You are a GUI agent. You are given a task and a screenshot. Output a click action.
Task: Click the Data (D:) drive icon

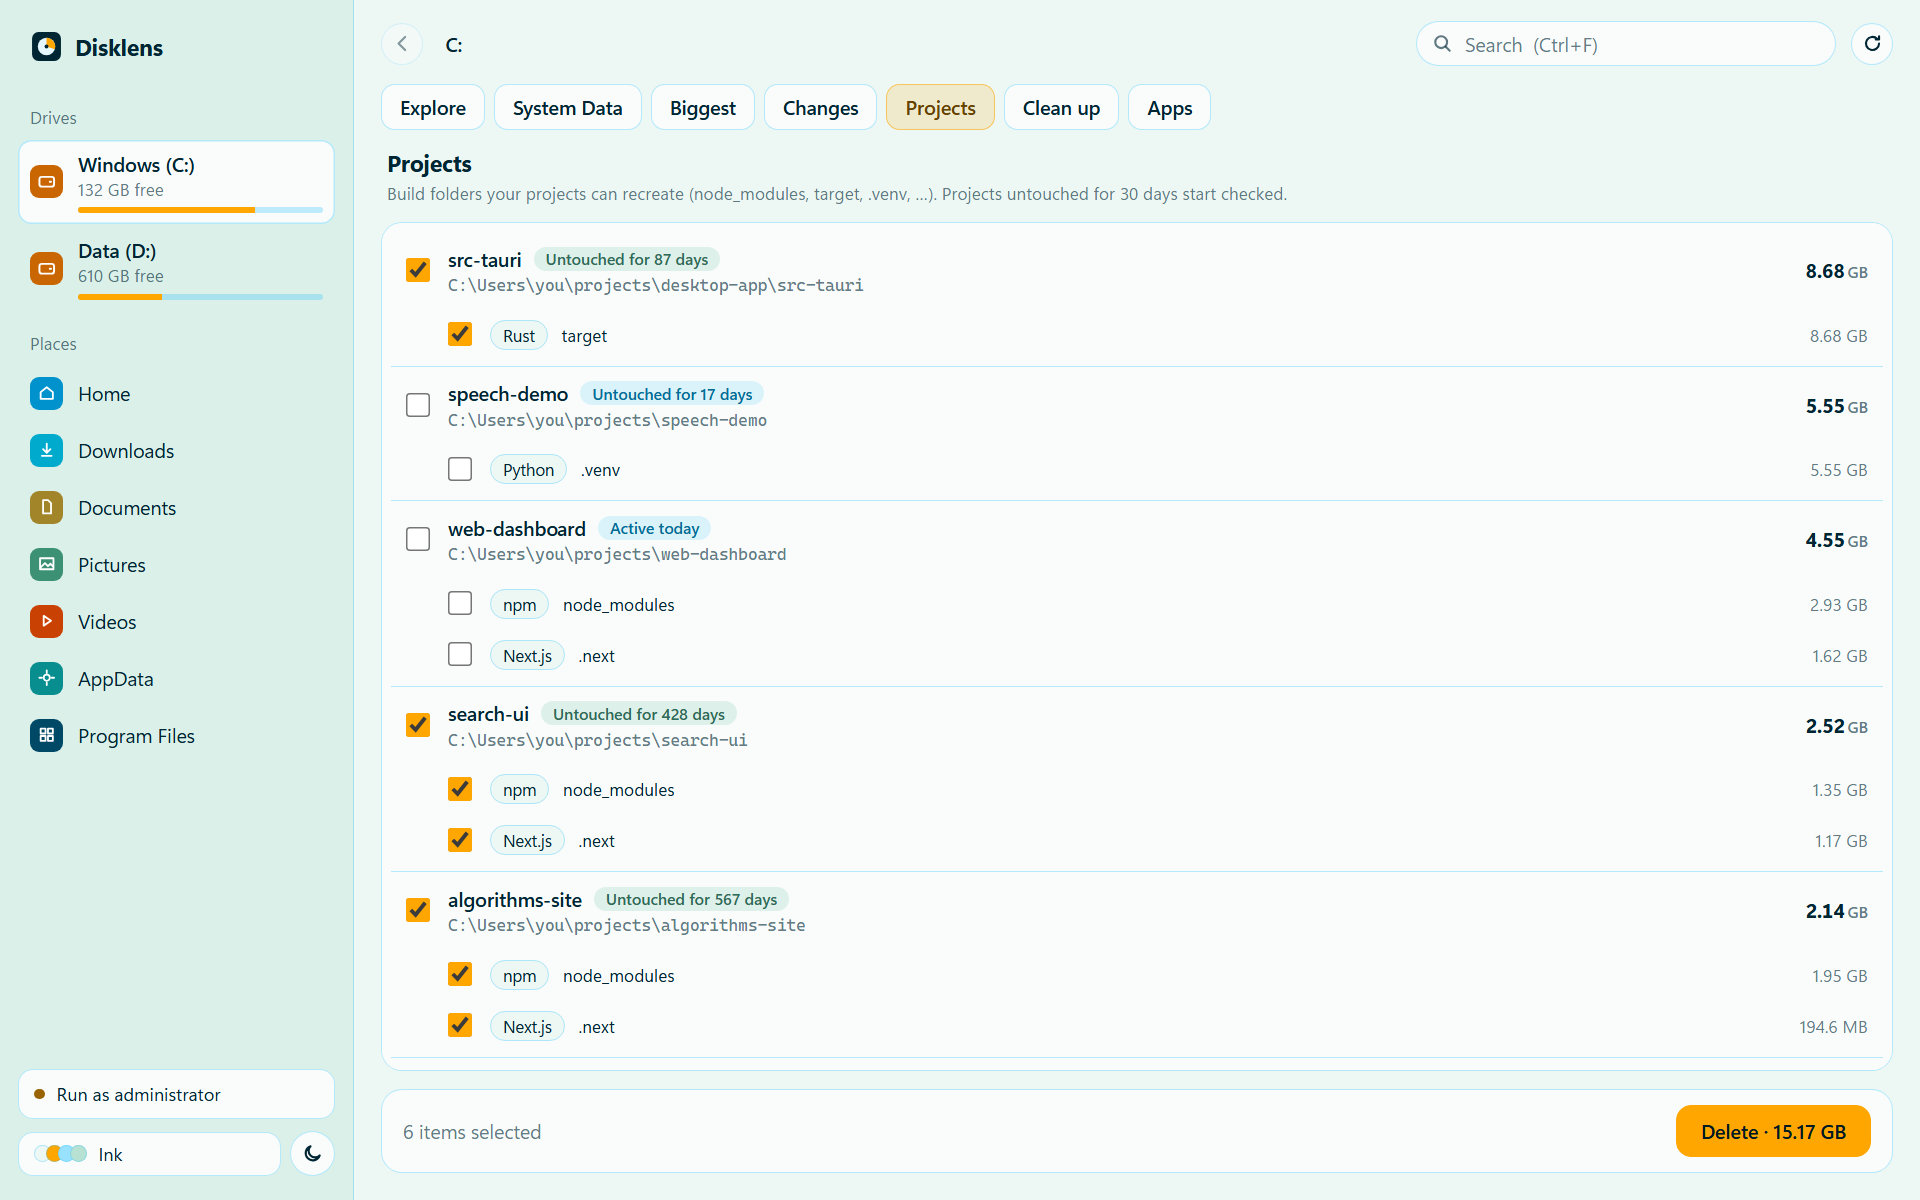click(46, 267)
